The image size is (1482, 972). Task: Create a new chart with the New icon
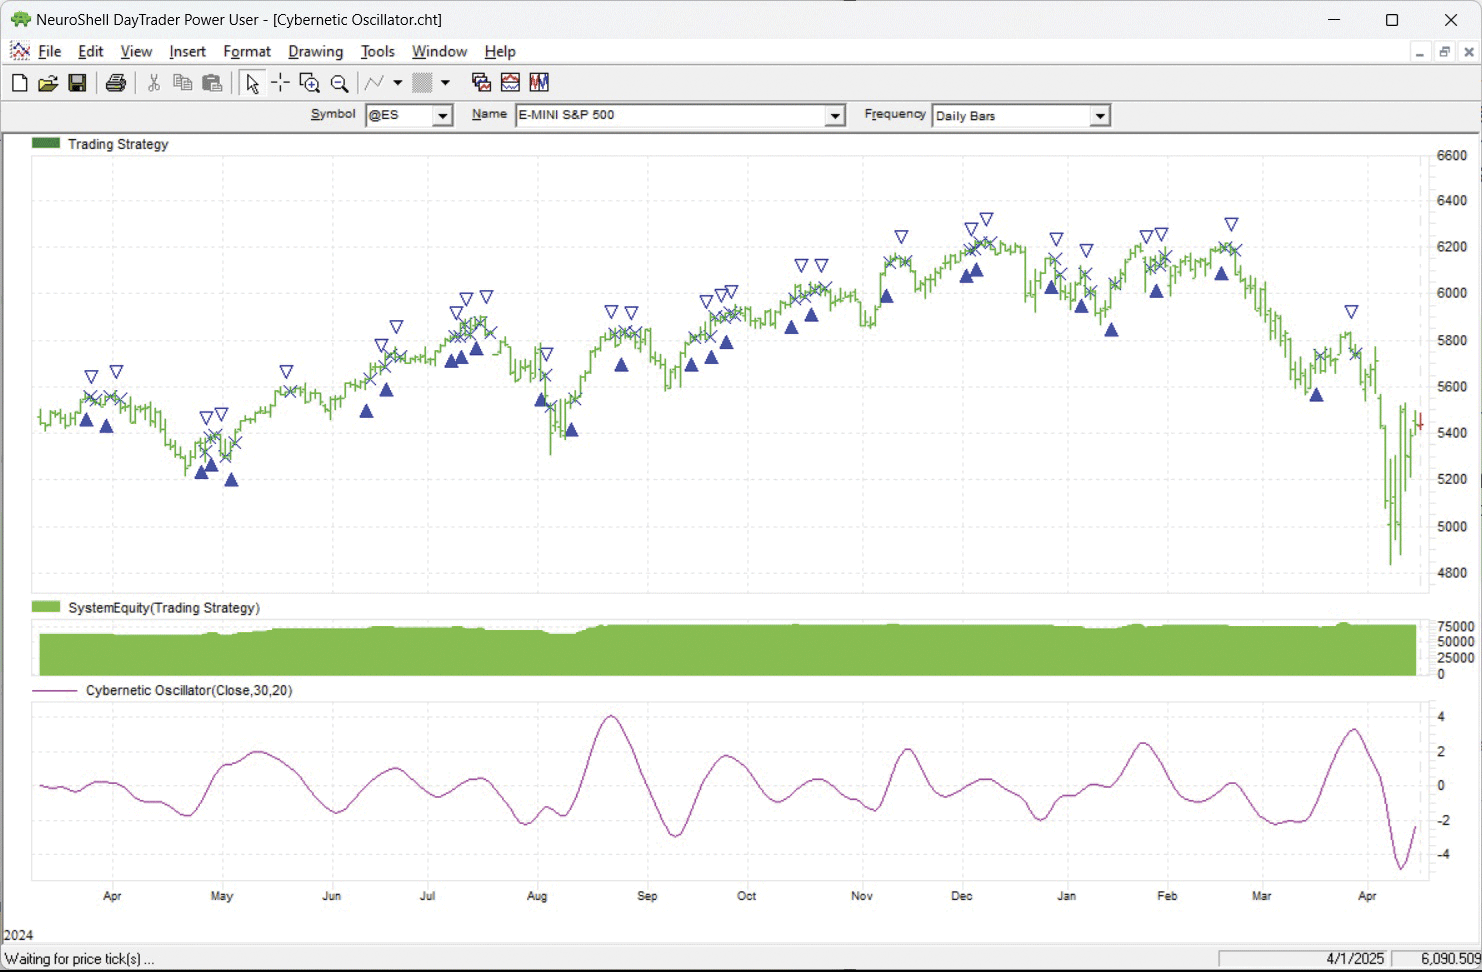tap(19, 83)
